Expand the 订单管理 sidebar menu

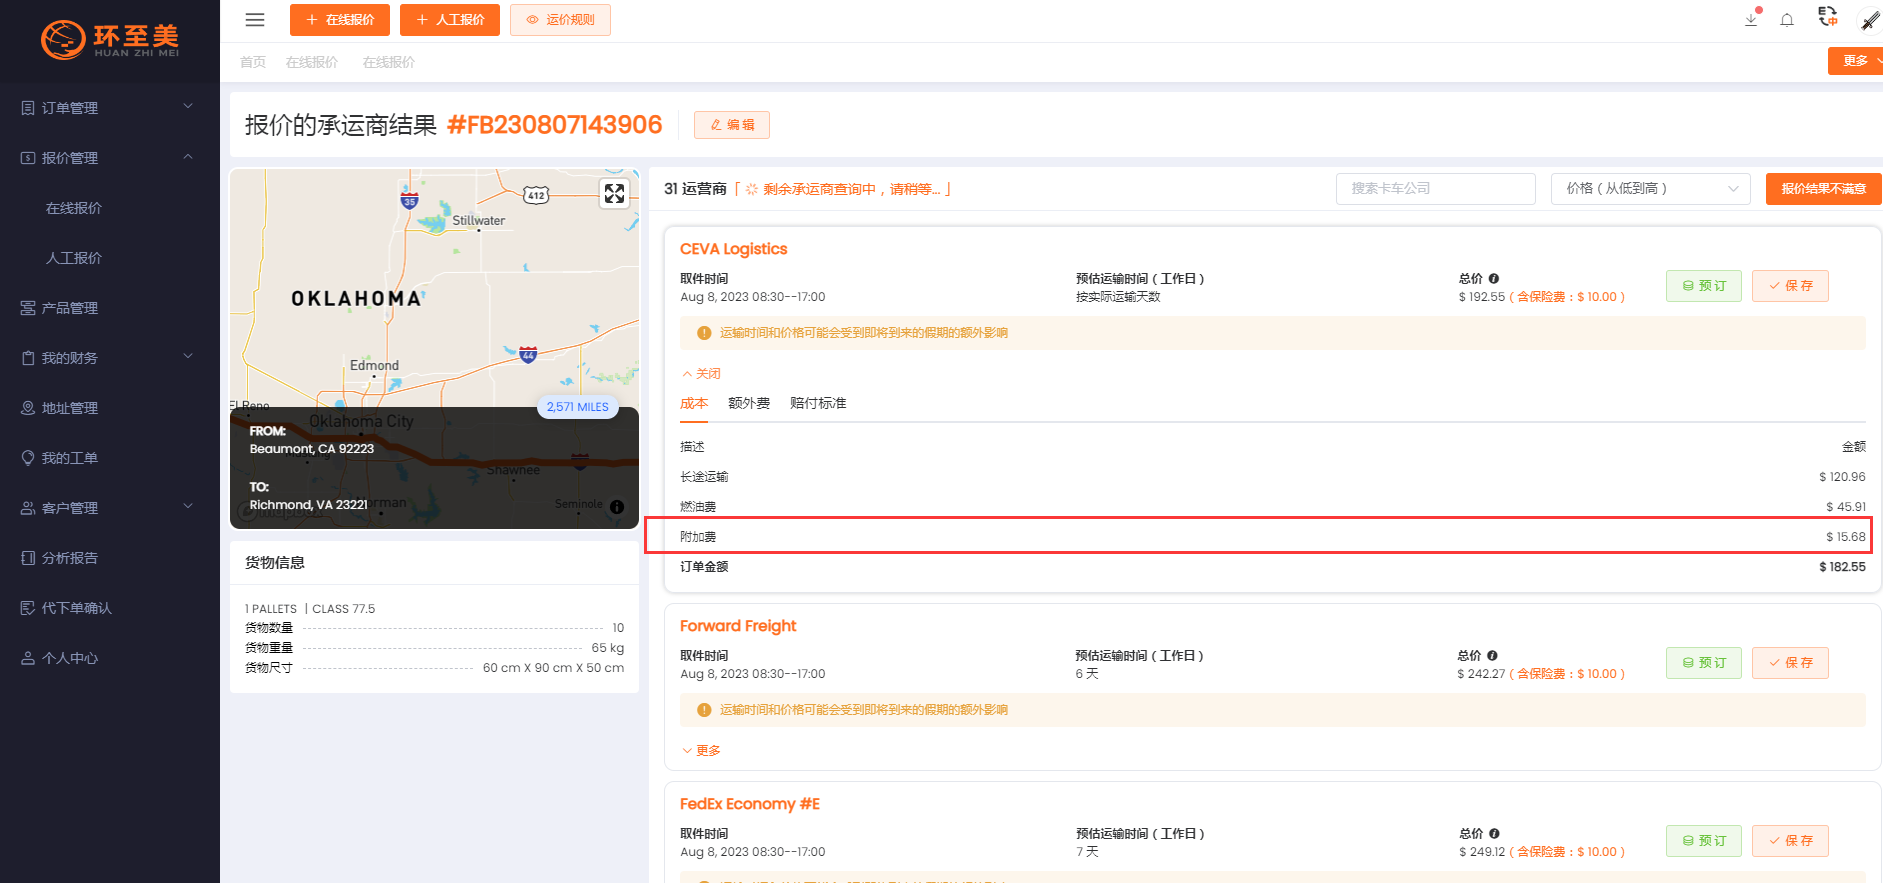pyautogui.click(x=109, y=108)
